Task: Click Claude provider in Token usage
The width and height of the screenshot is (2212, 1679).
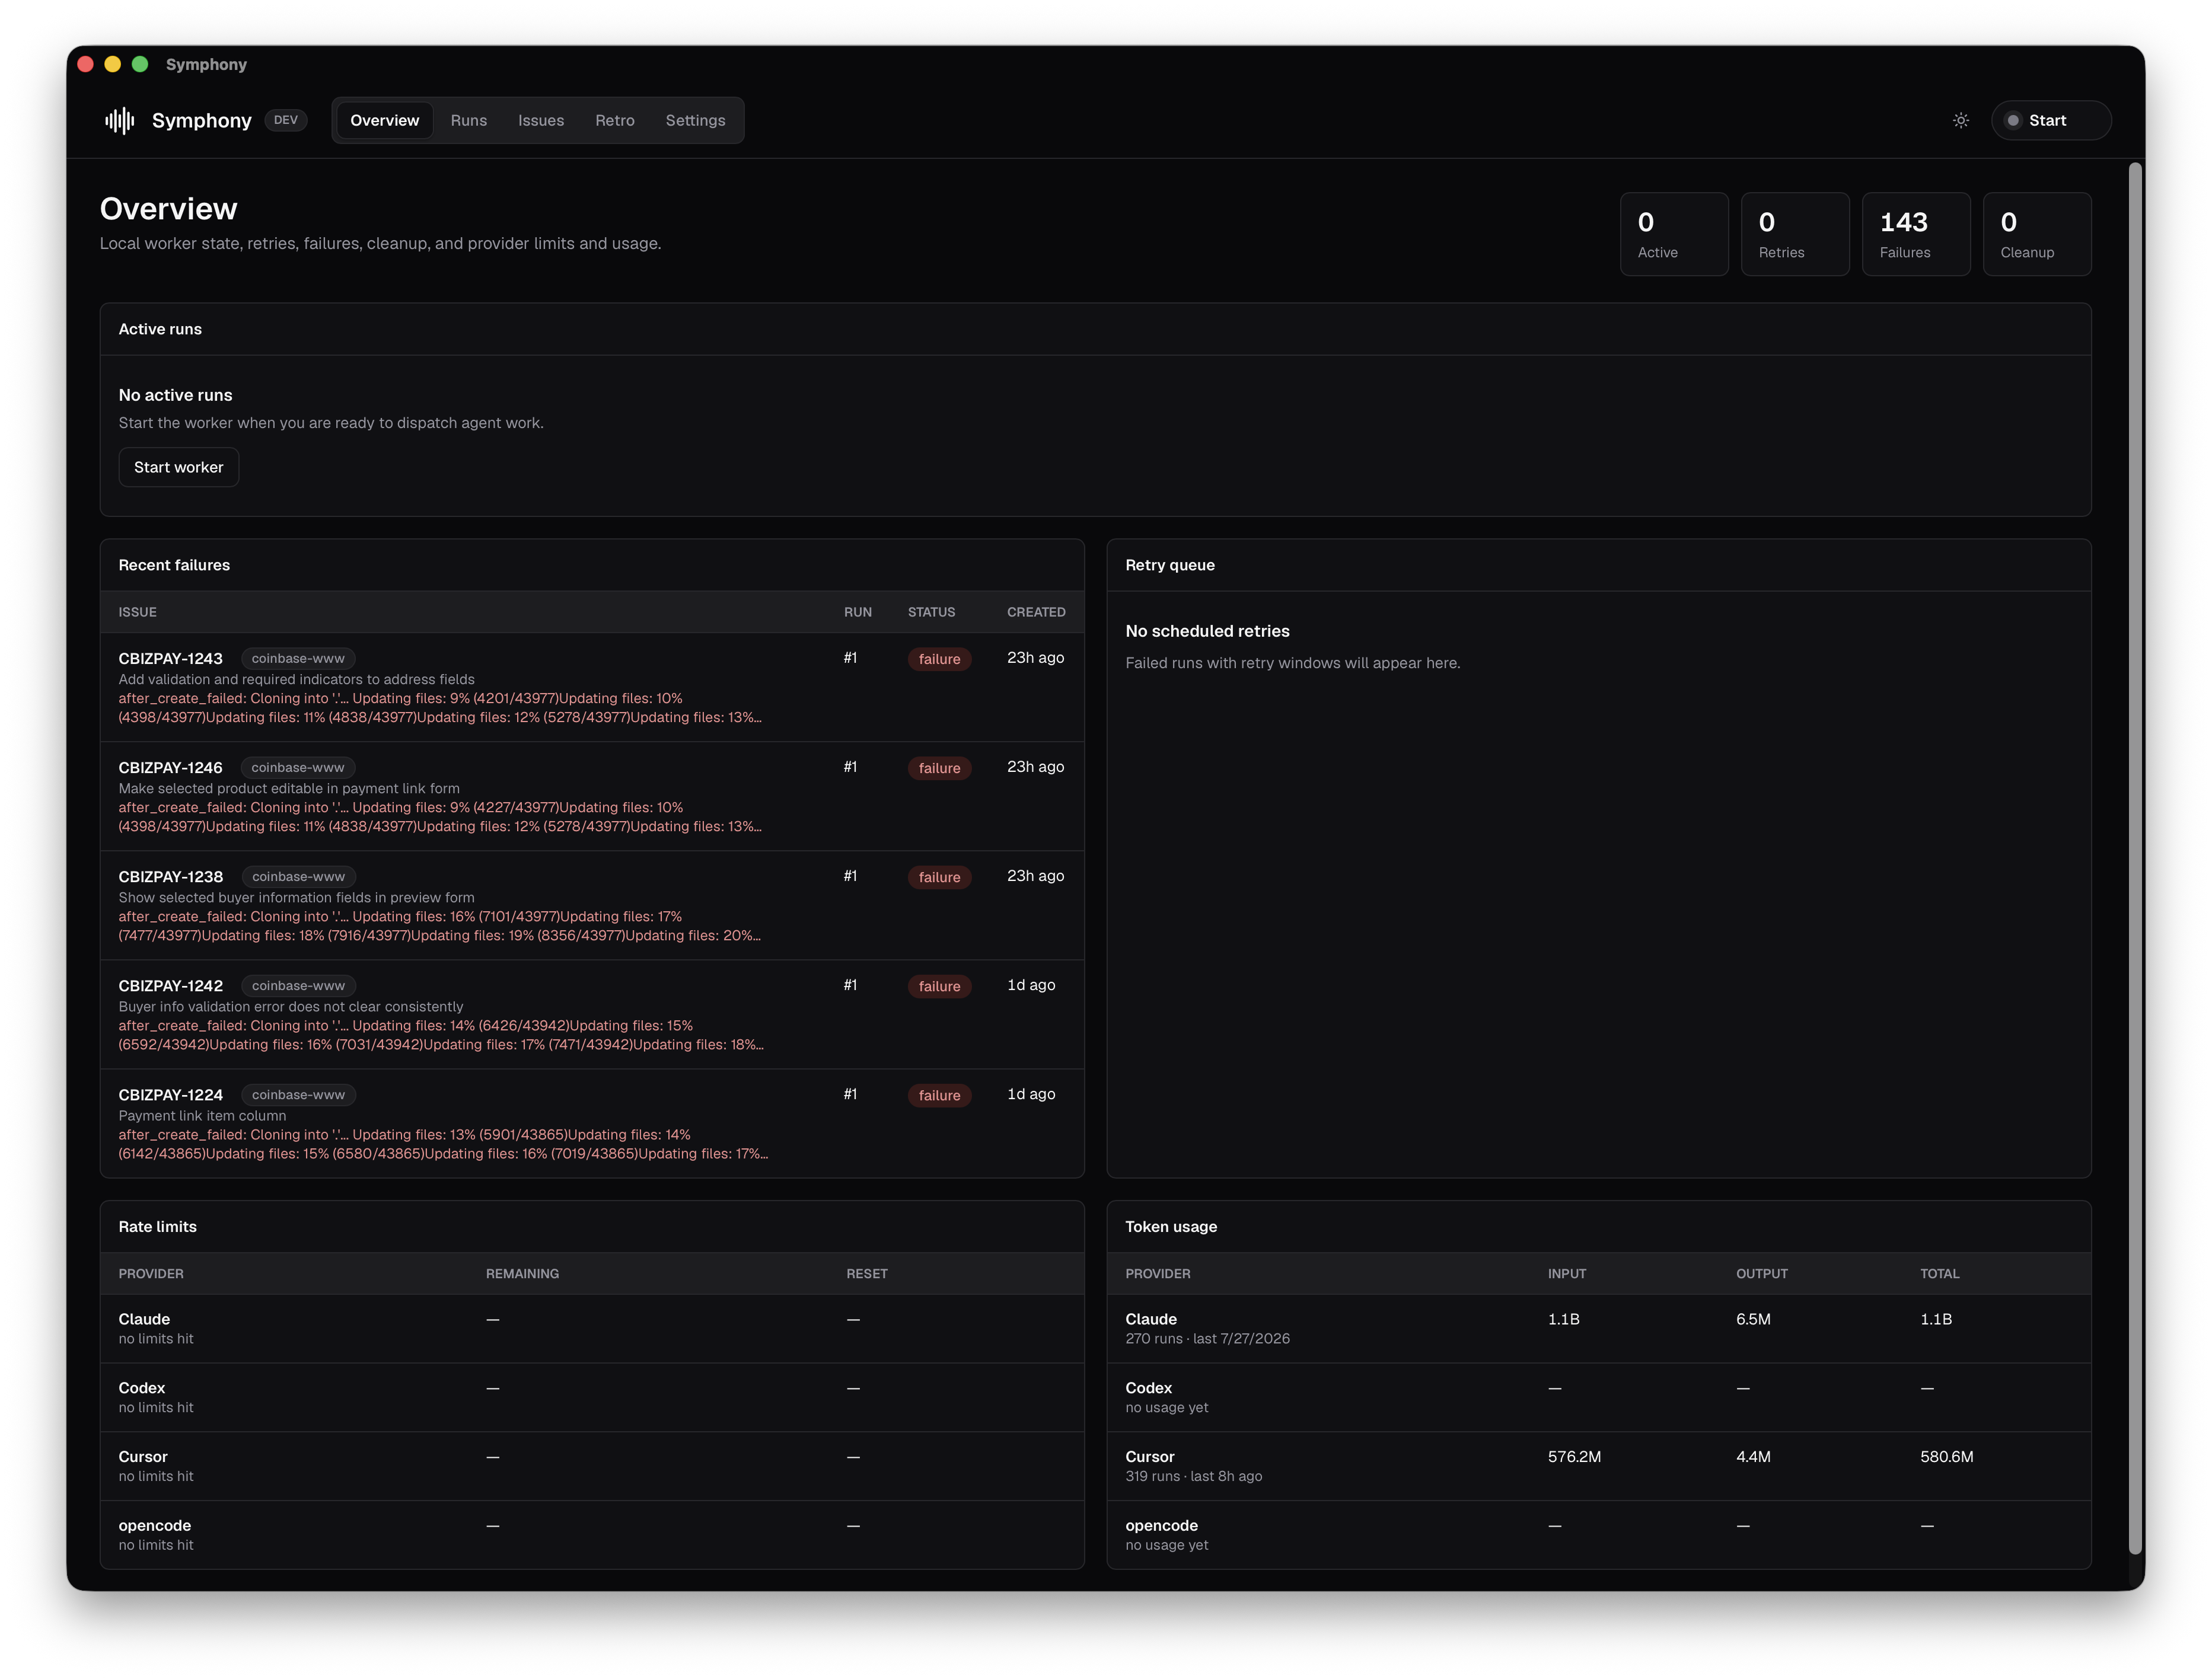Action: pos(1151,1319)
